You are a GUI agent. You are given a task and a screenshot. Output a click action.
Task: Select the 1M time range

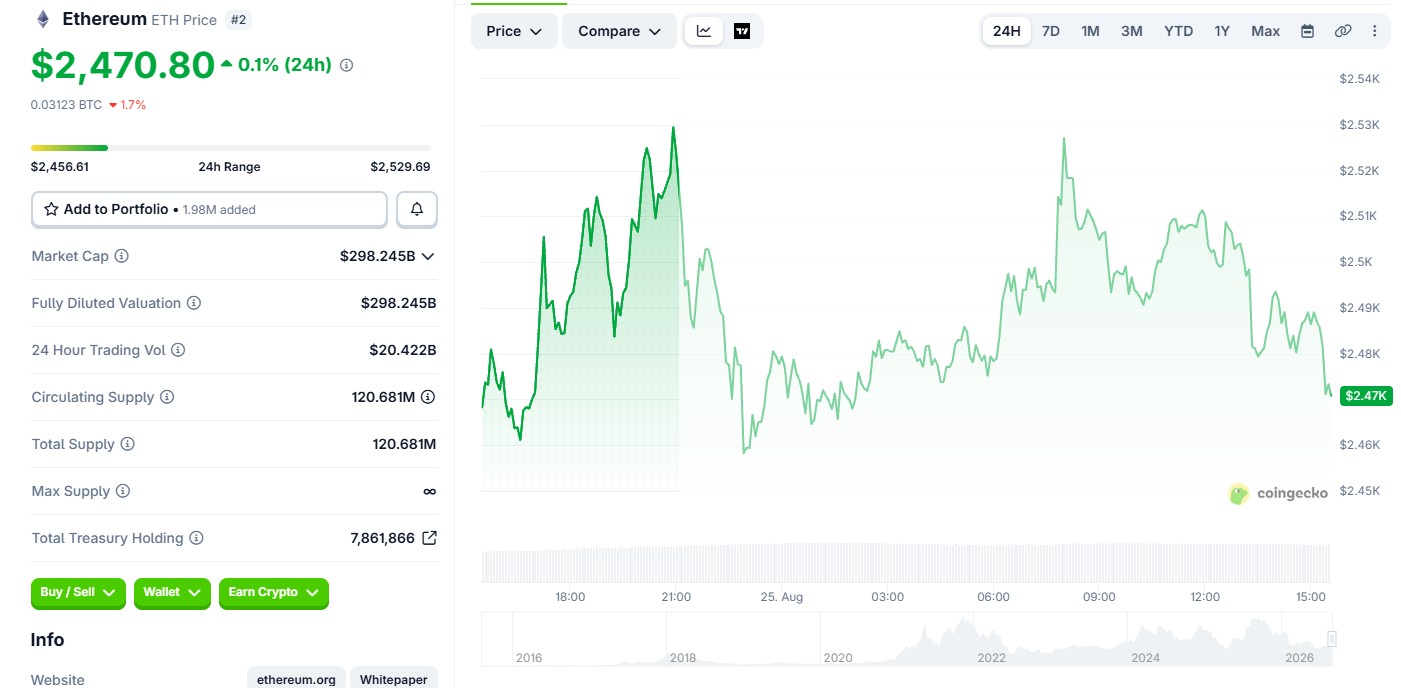[x=1090, y=31]
